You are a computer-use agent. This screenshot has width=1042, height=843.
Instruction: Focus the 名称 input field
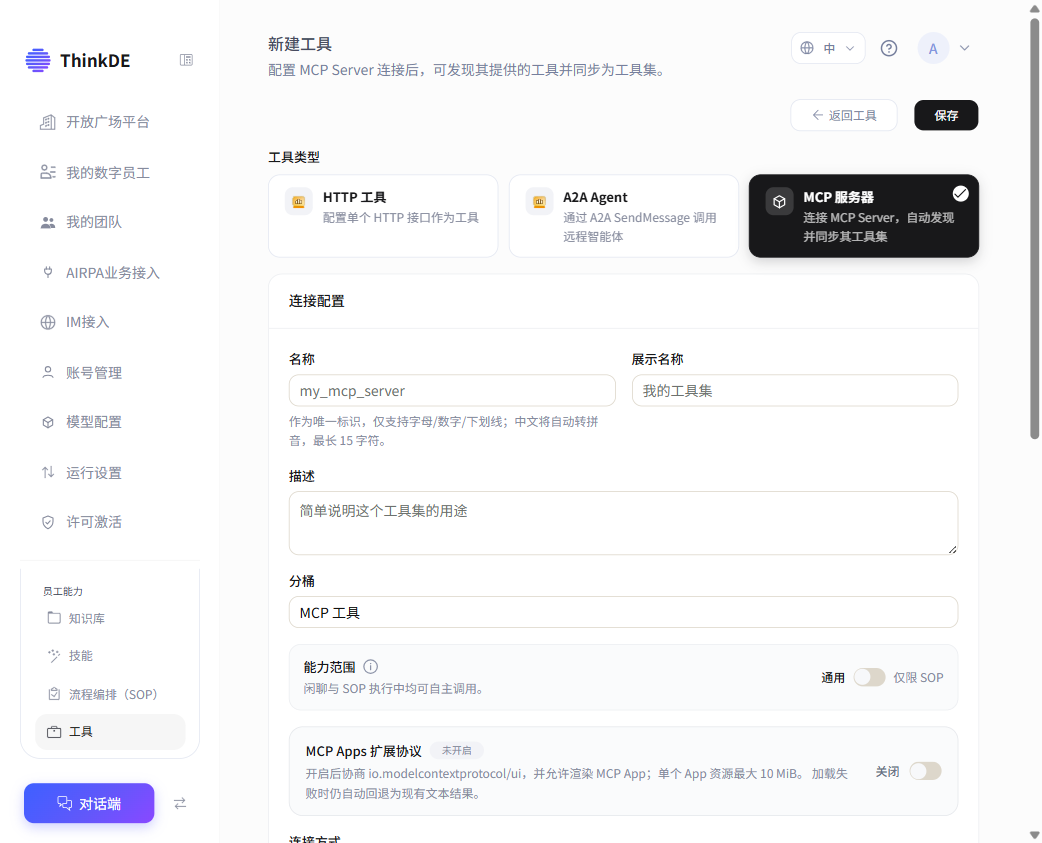pyautogui.click(x=452, y=391)
